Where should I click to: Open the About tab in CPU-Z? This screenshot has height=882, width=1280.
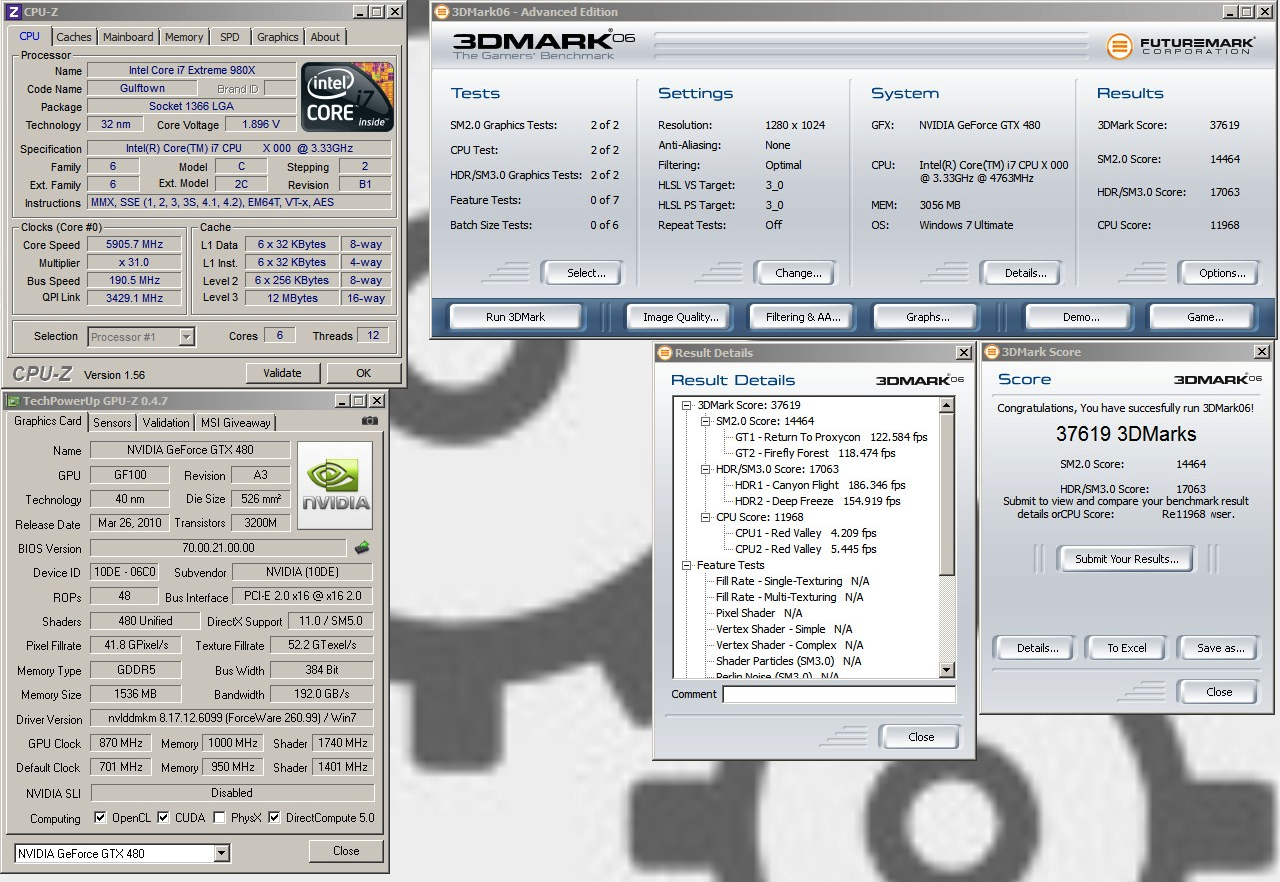pos(325,37)
